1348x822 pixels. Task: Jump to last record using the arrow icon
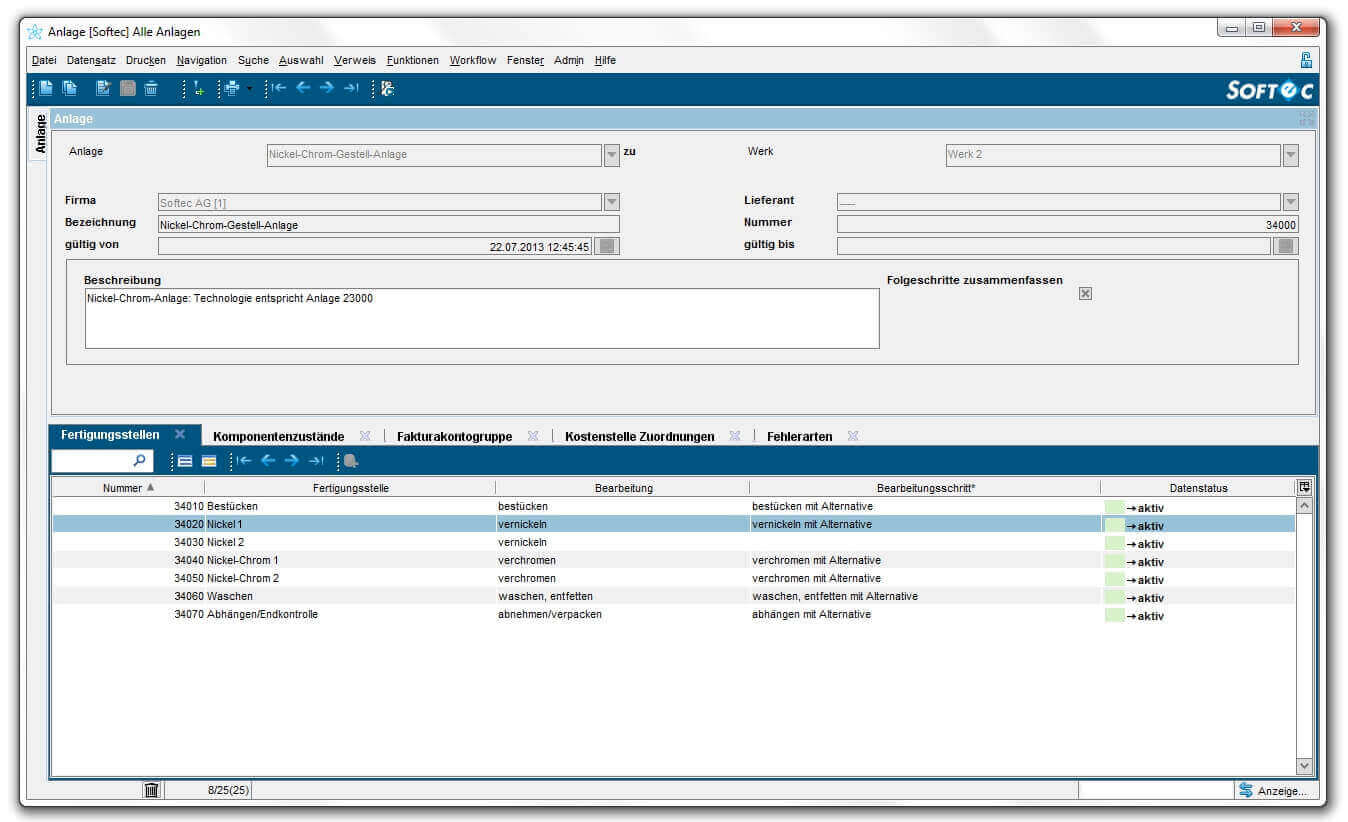[x=352, y=88]
